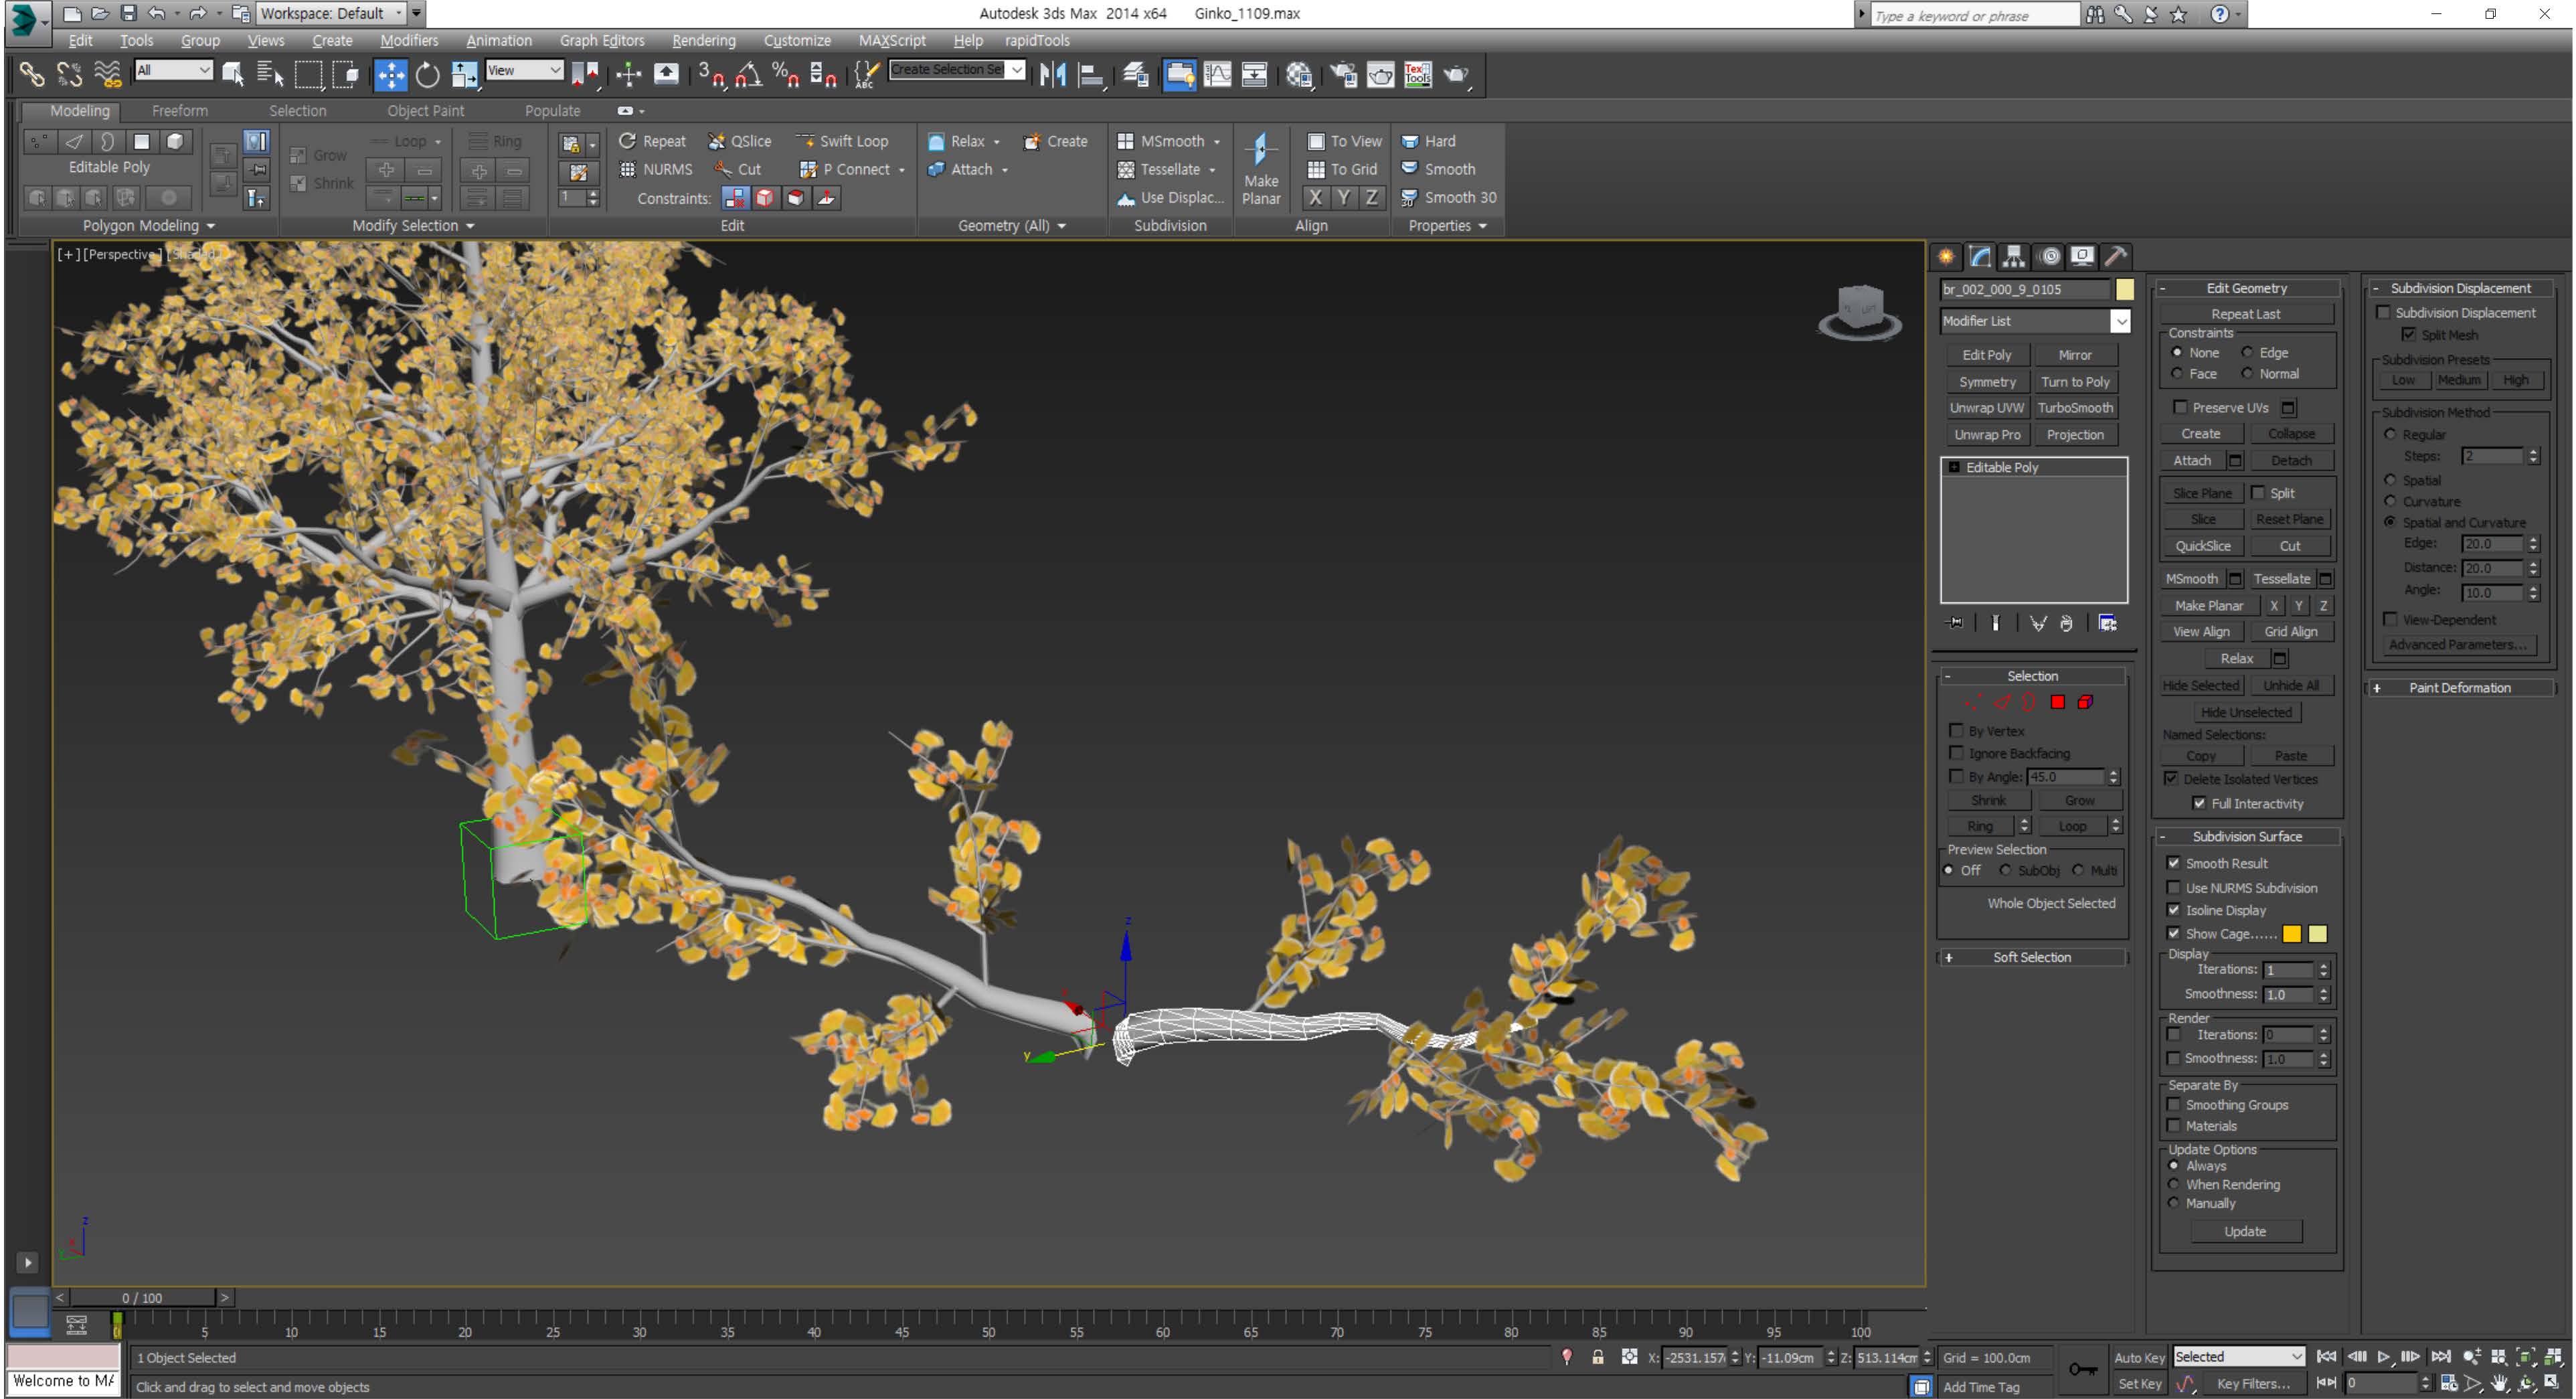Open the Material Editor icon
Image resolution: width=2576 pixels, height=1399 pixels.
coord(1299,74)
